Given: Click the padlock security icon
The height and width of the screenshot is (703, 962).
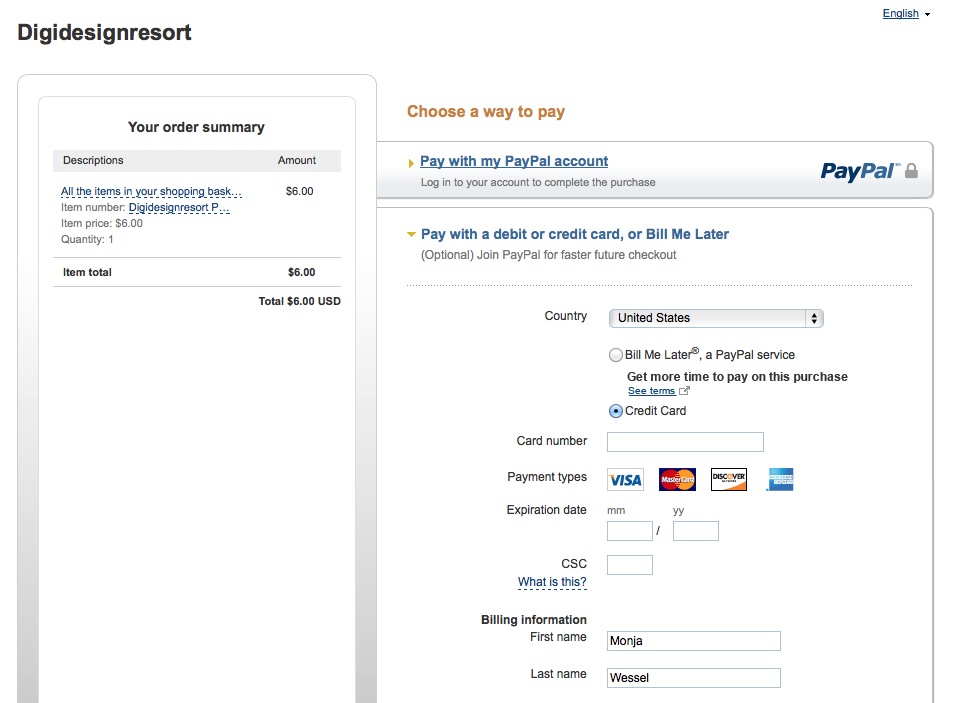Looking at the screenshot, I should (911, 171).
